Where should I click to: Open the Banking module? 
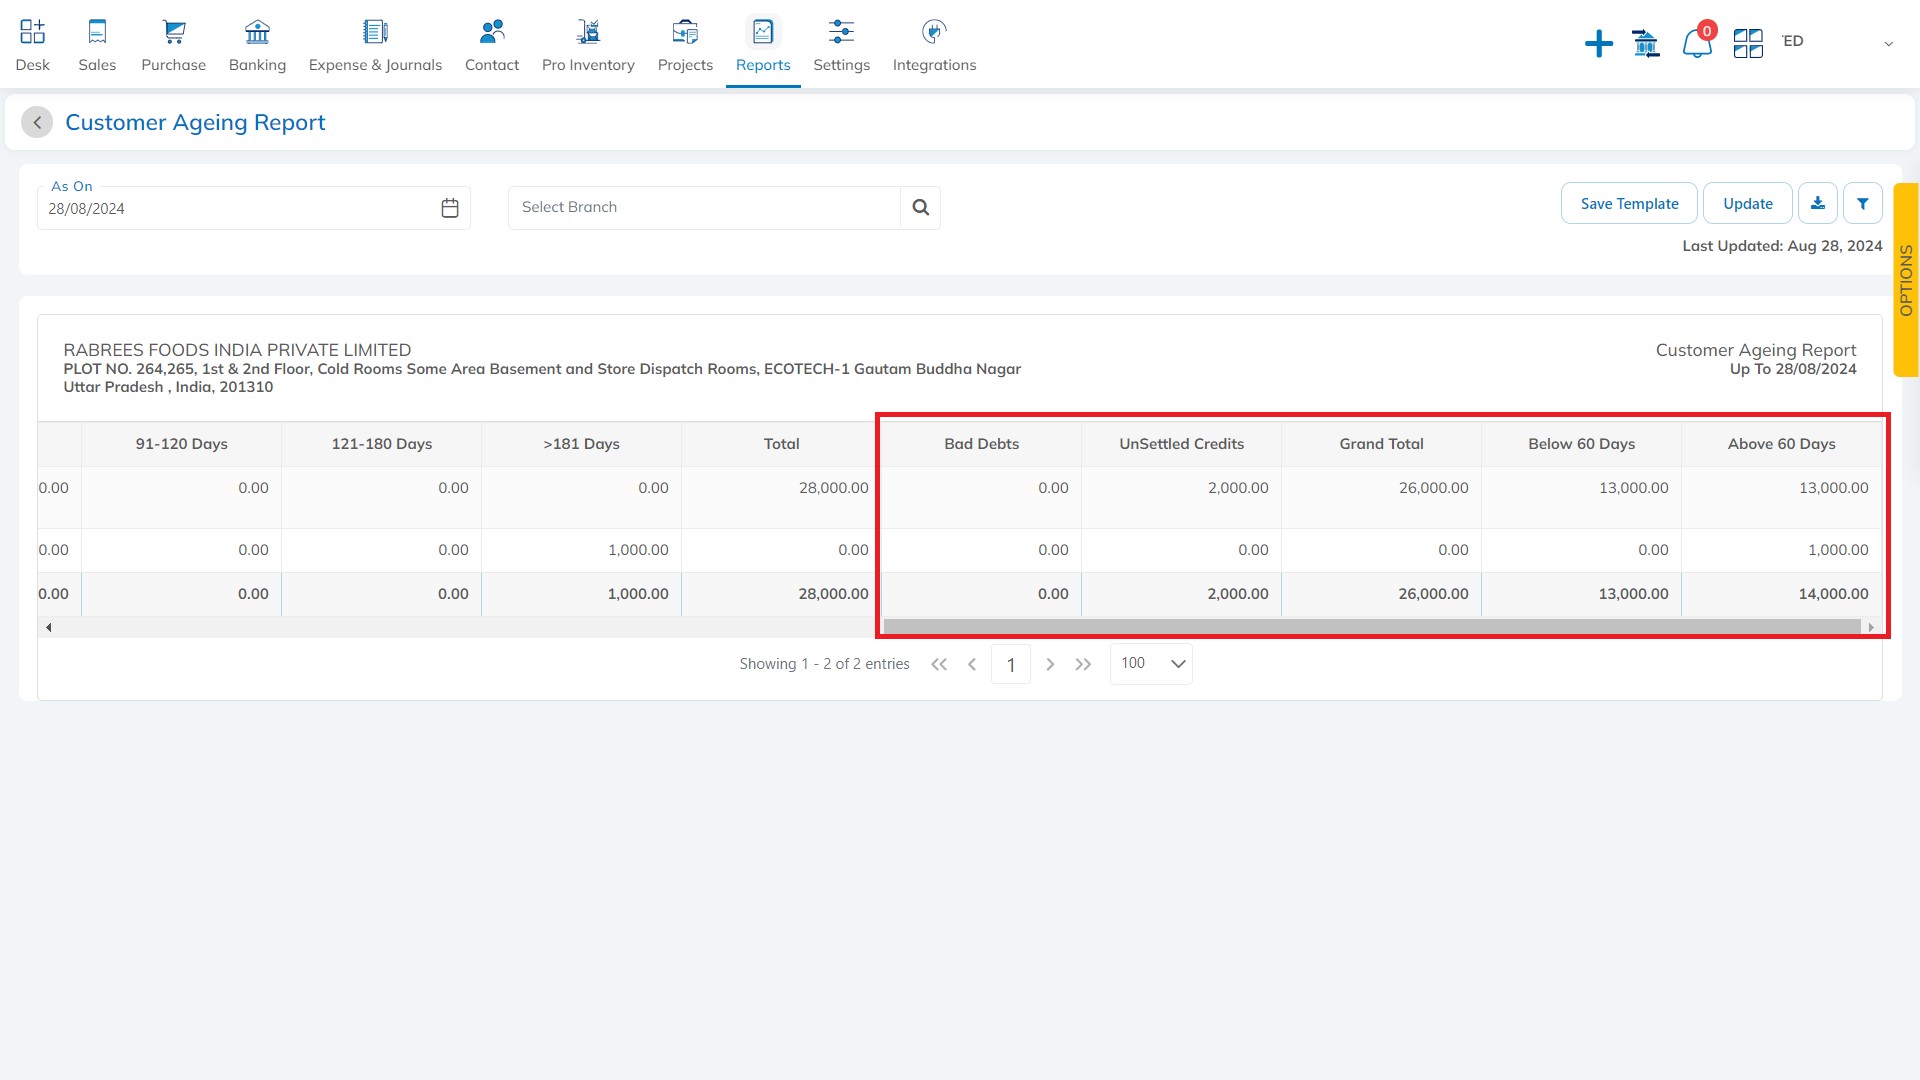coord(257,45)
